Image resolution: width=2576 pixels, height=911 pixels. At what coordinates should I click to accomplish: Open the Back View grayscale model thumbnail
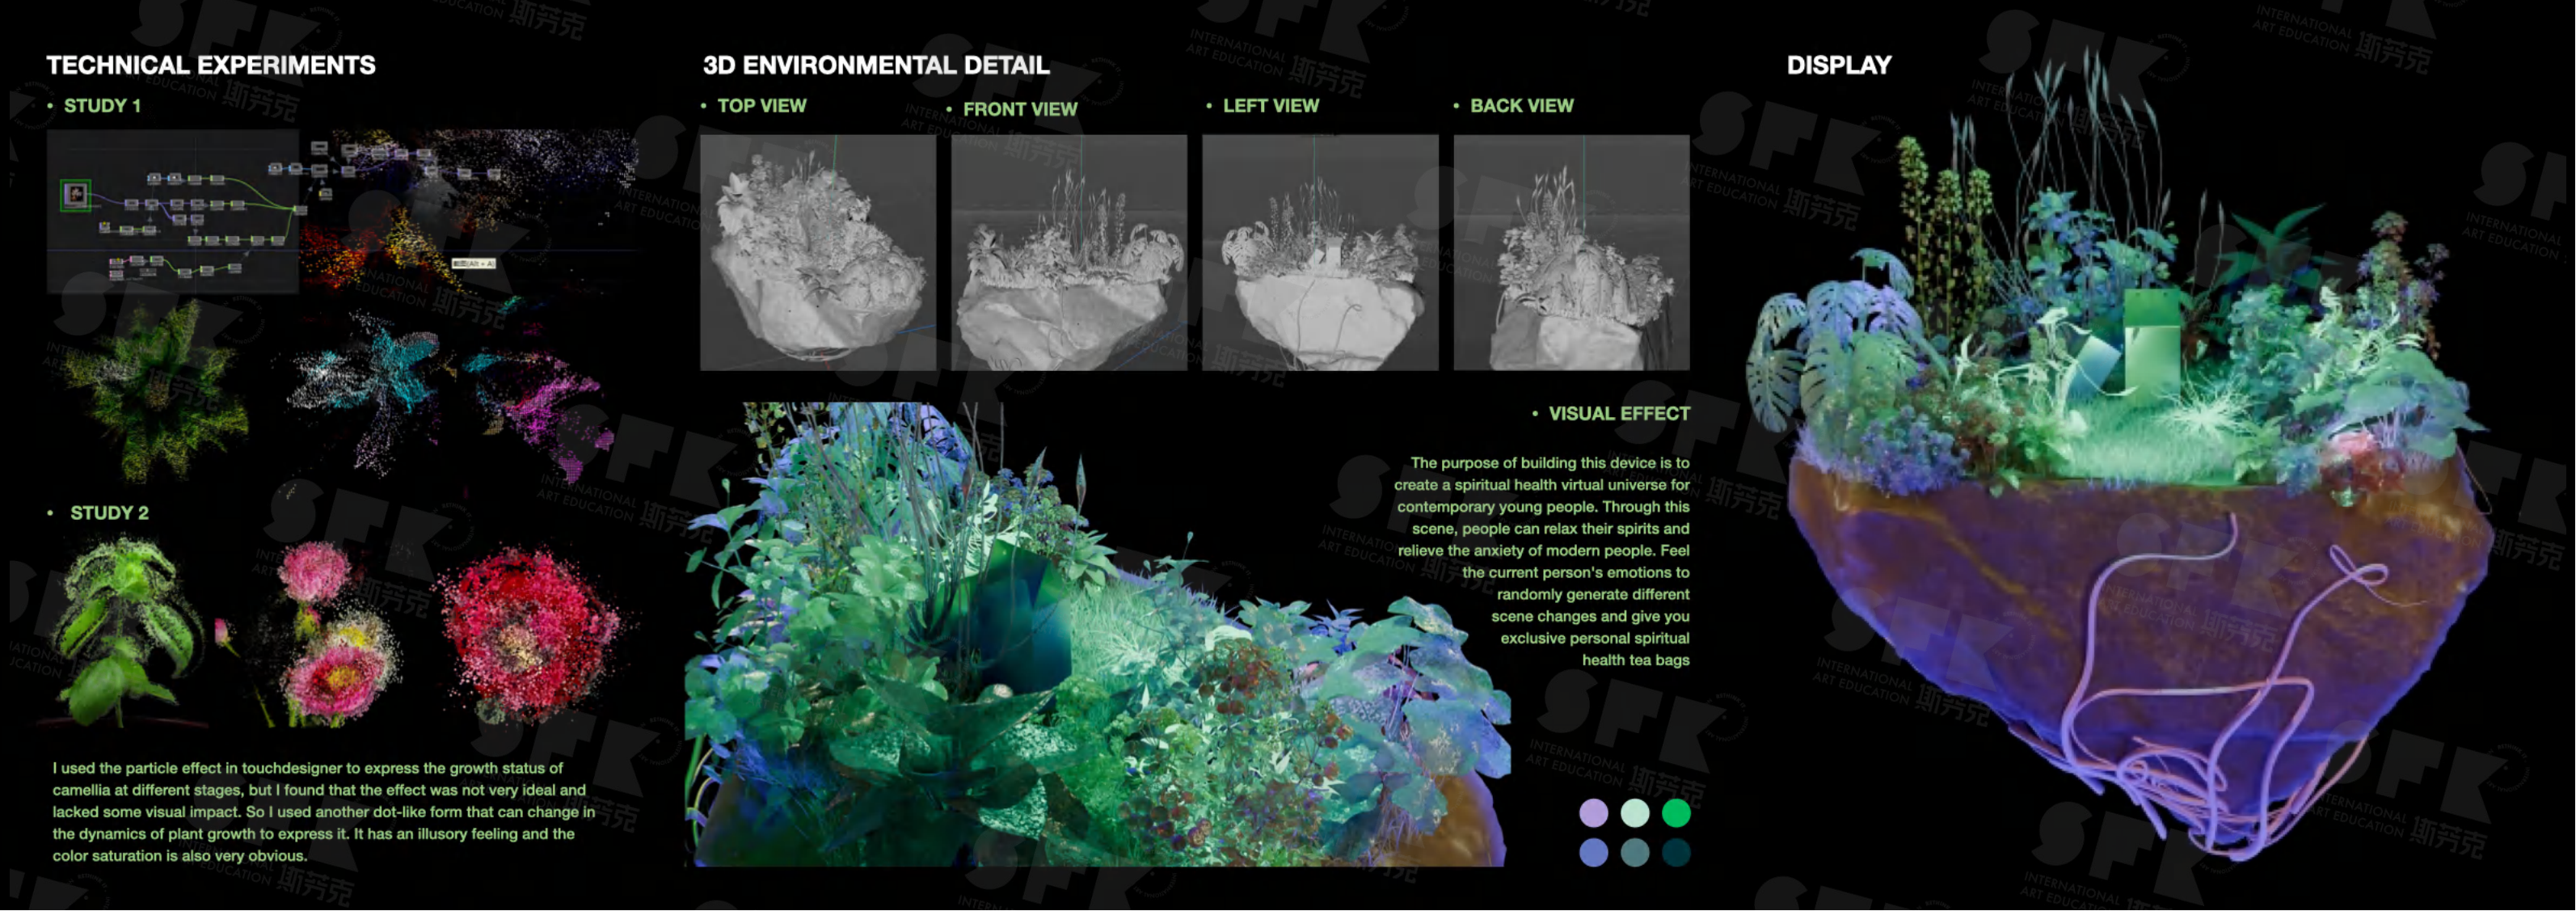point(1571,253)
